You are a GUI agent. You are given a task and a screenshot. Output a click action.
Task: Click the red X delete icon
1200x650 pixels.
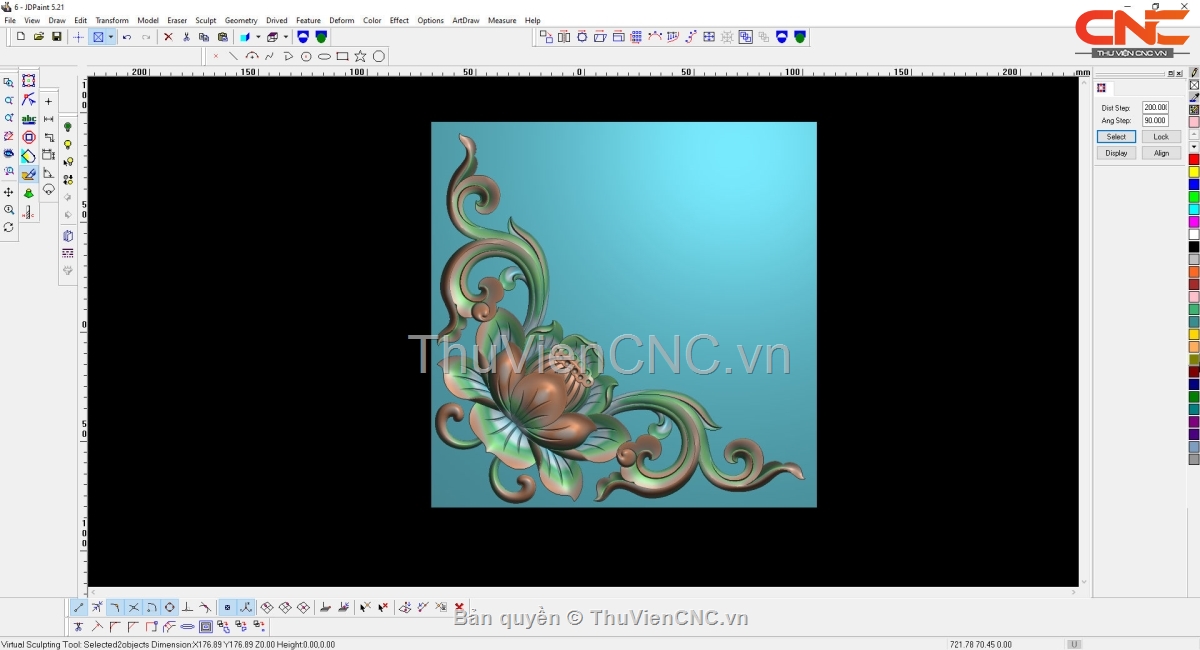click(x=168, y=37)
